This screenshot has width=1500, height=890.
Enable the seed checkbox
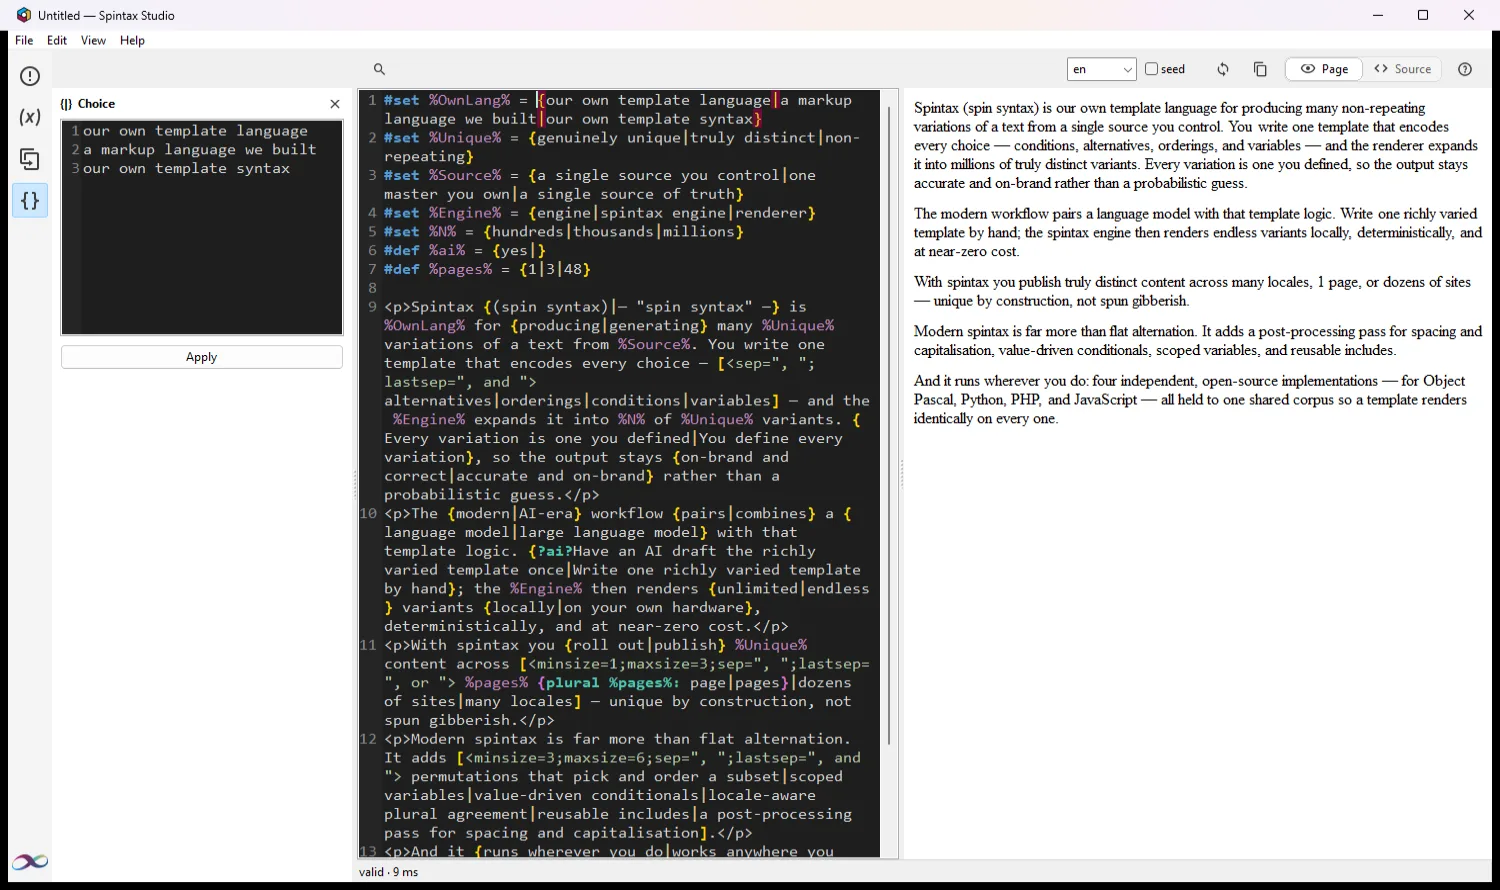pyautogui.click(x=1151, y=69)
